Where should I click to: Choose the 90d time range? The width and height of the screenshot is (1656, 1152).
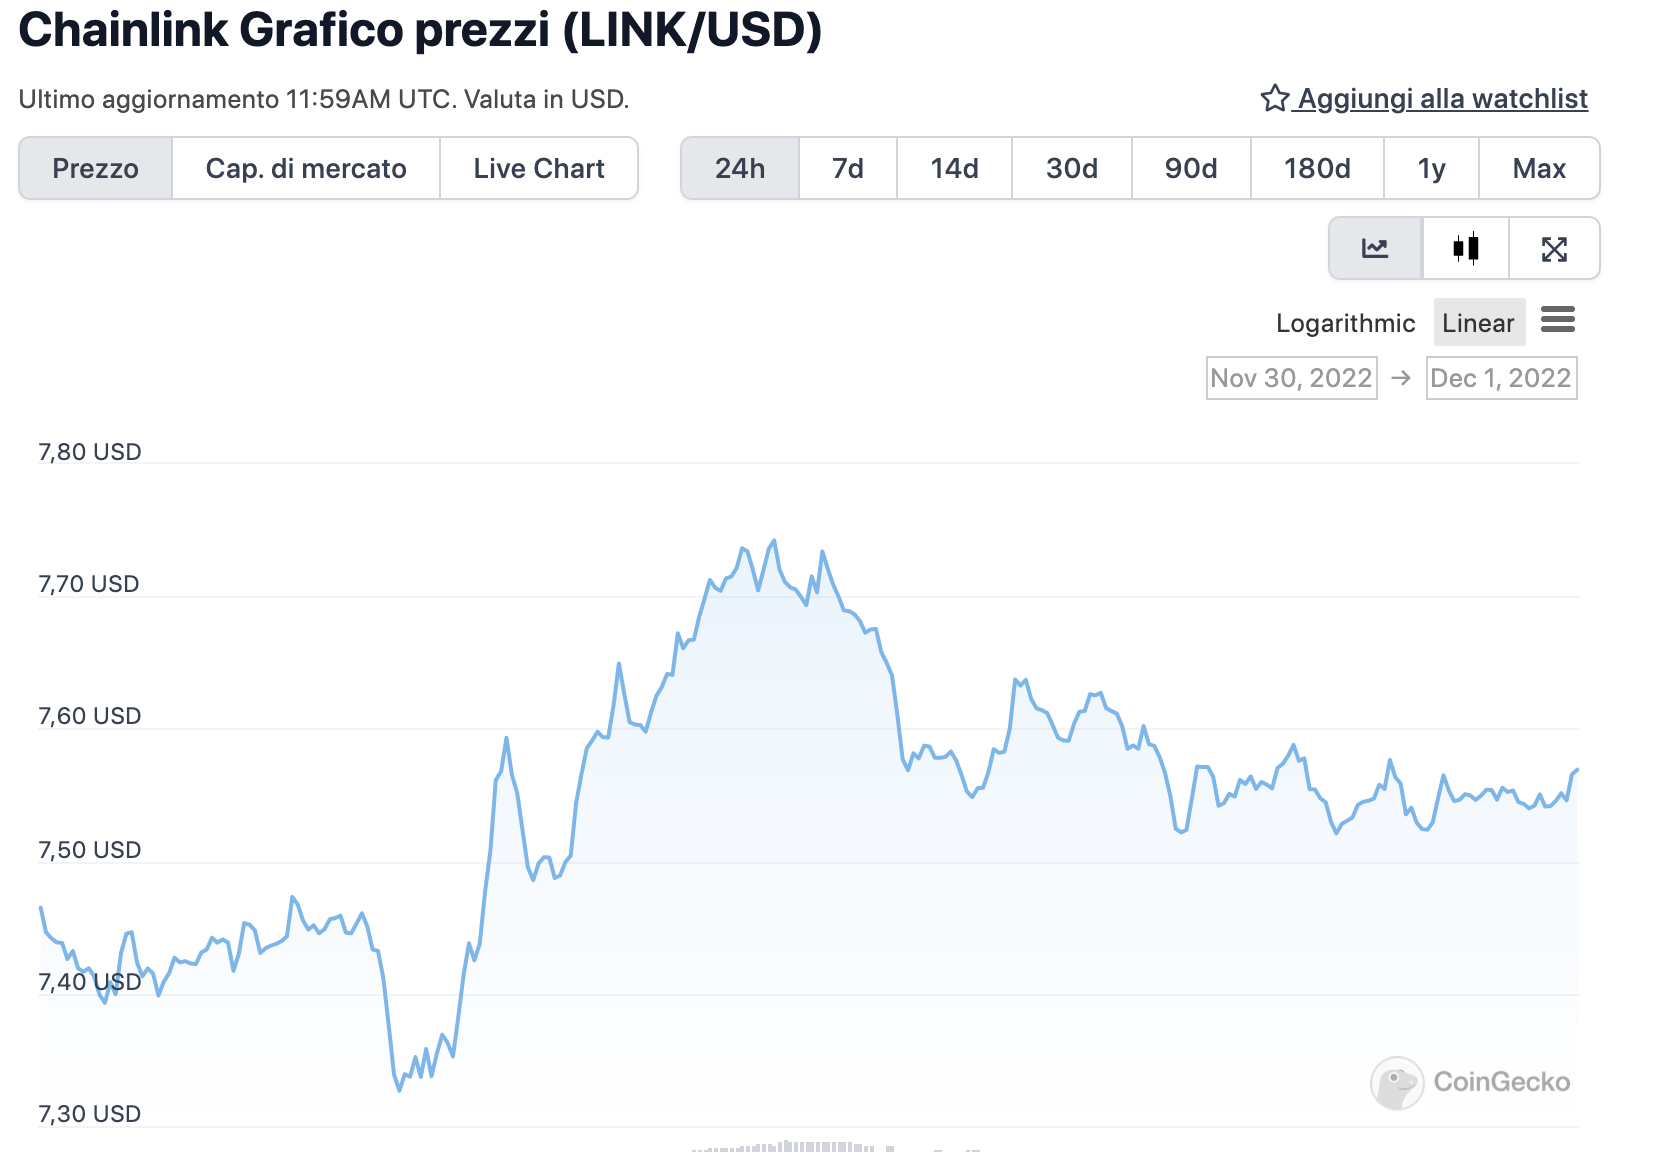point(1191,168)
